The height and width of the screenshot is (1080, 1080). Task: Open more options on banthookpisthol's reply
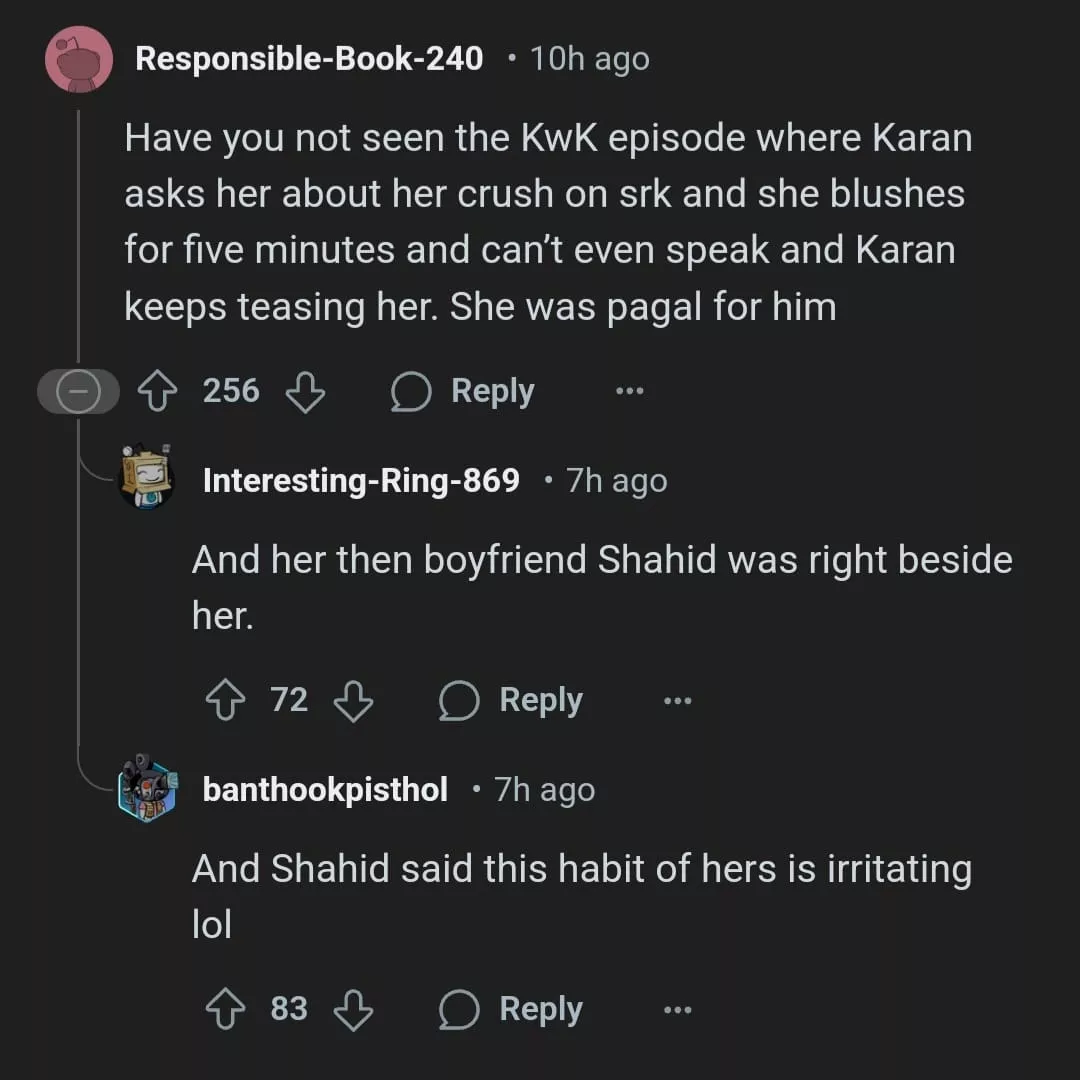coord(678,1010)
